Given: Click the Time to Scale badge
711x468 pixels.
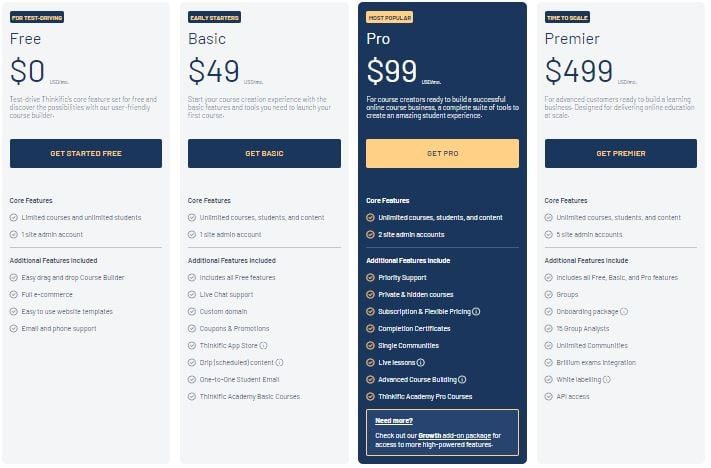Looking at the screenshot, I should click(x=567, y=18).
